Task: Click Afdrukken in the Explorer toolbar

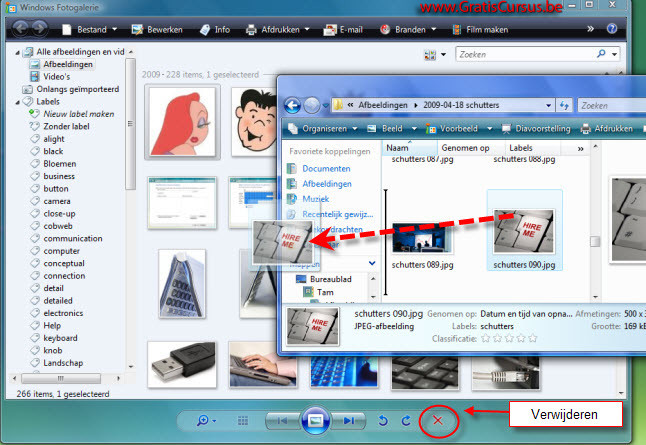Action: [606, 129]
